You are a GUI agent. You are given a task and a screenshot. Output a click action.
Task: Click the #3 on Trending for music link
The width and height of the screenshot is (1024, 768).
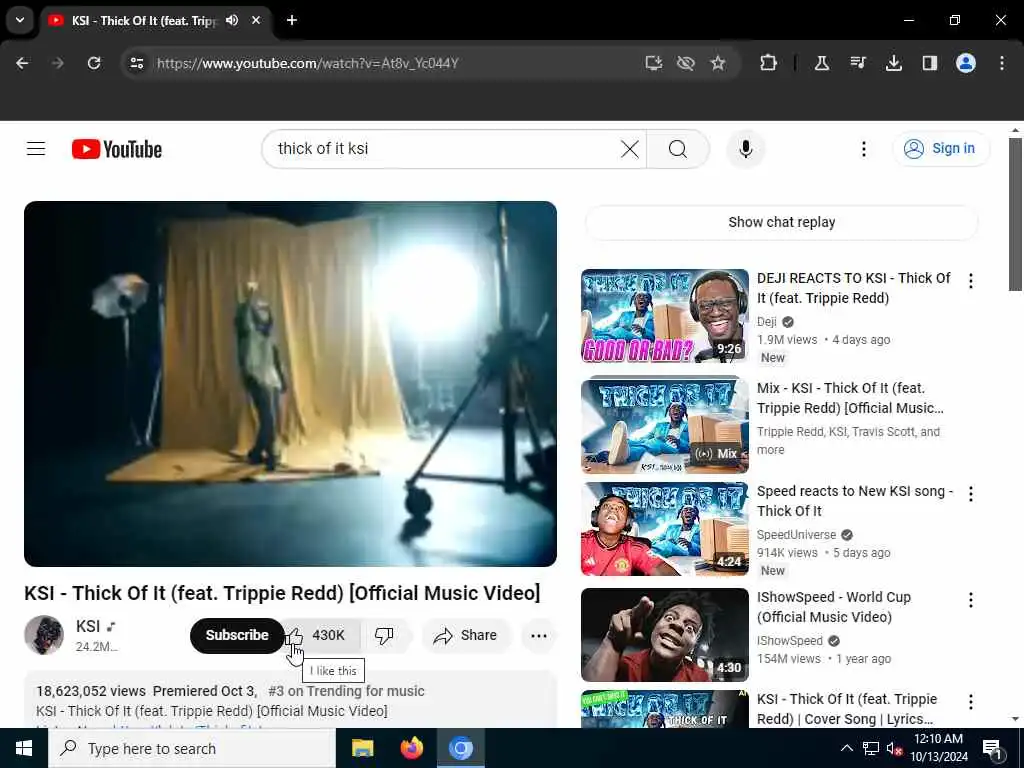pyautogui.click(x=346, y=691)
